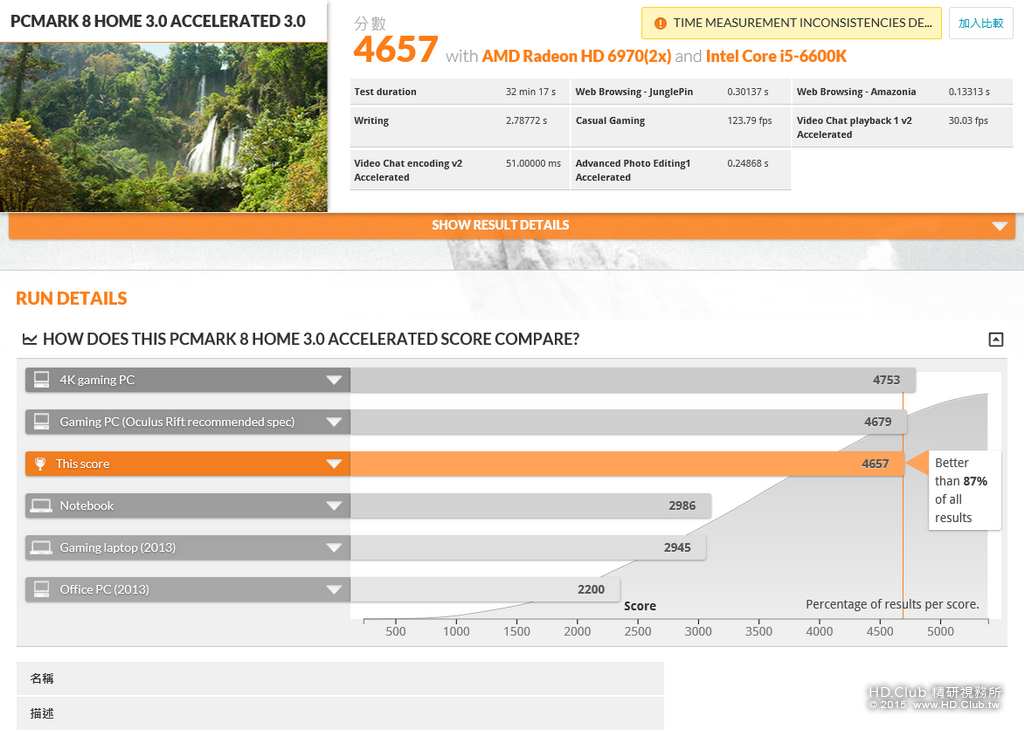Click the 2986 Notebook score bar

[x=530, y=505]
